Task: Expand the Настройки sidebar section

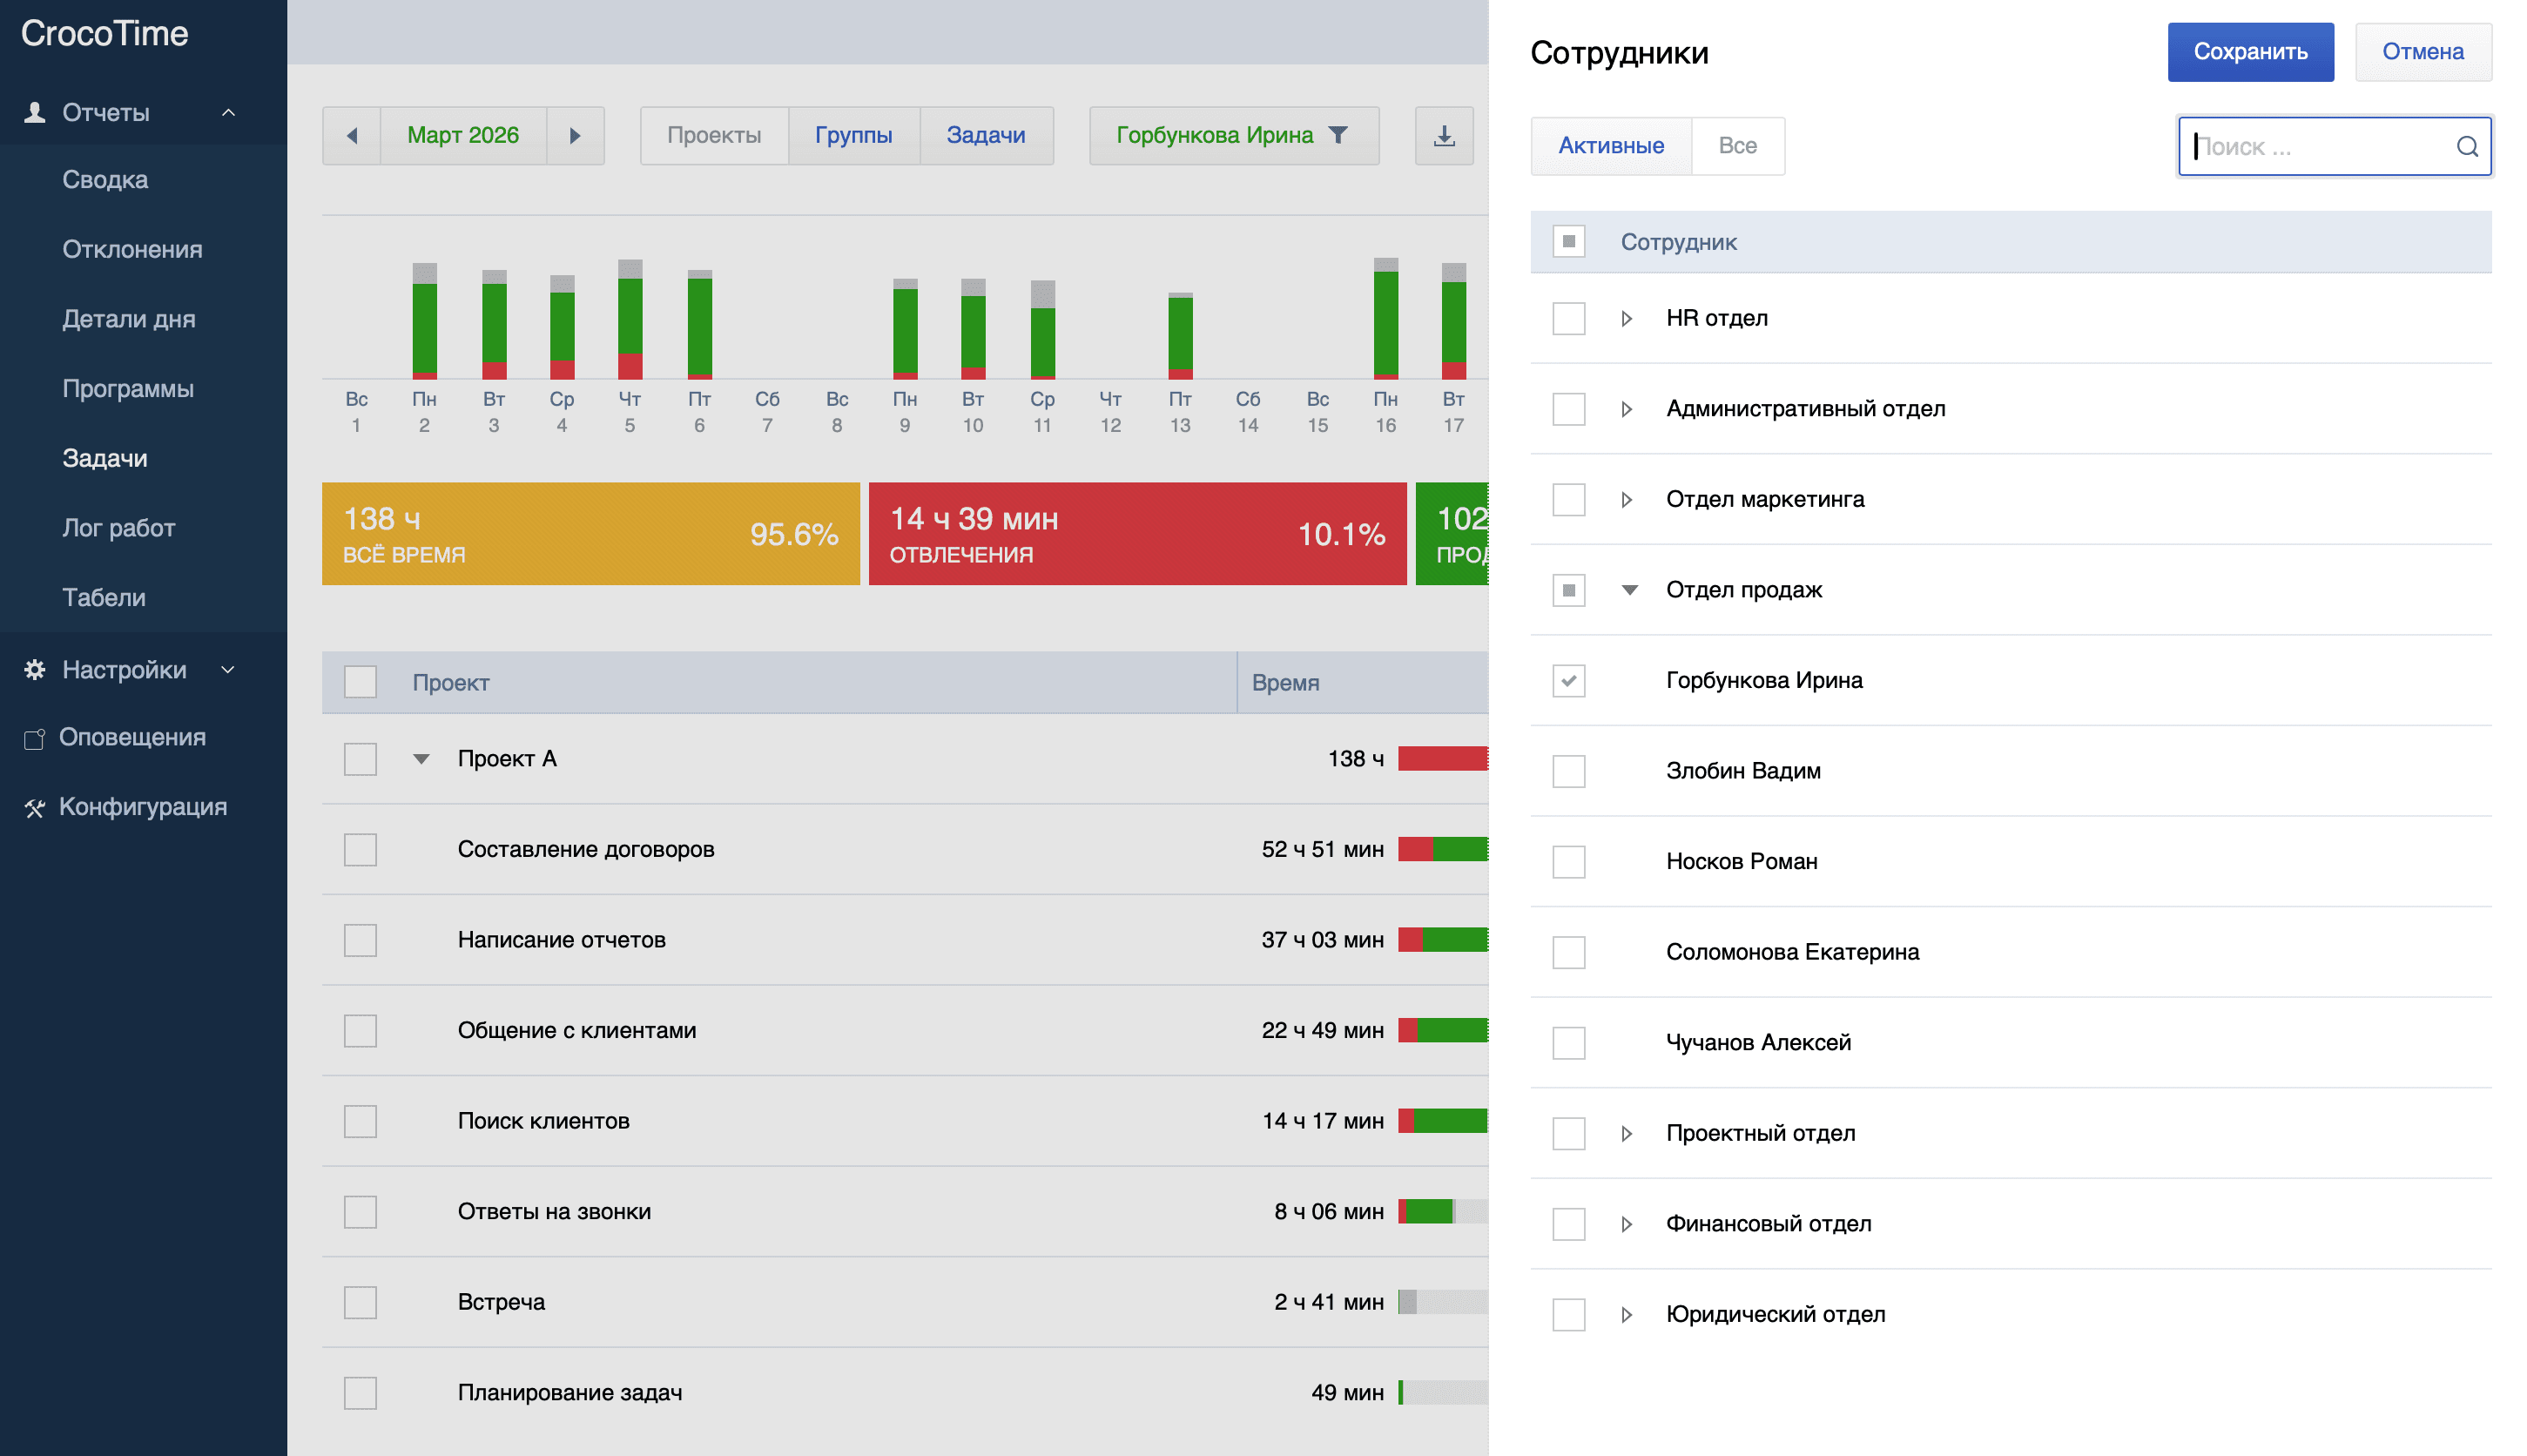Action: (x=228, y=669)
